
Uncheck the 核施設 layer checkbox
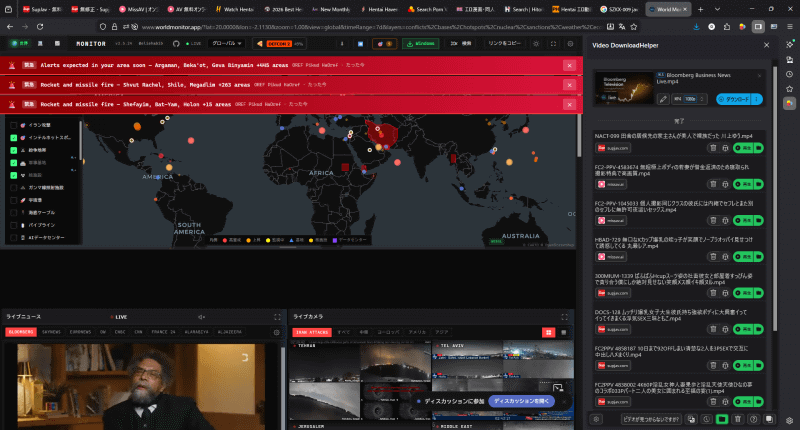[14, 175]
